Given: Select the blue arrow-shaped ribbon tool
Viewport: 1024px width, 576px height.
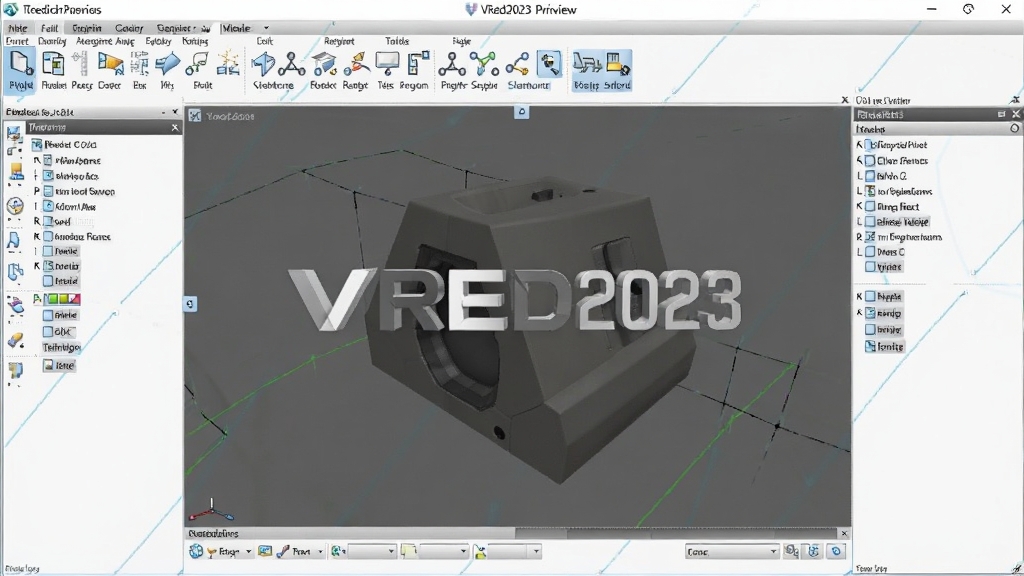Looking at the screenshot, I should click(x=167, y=64).
